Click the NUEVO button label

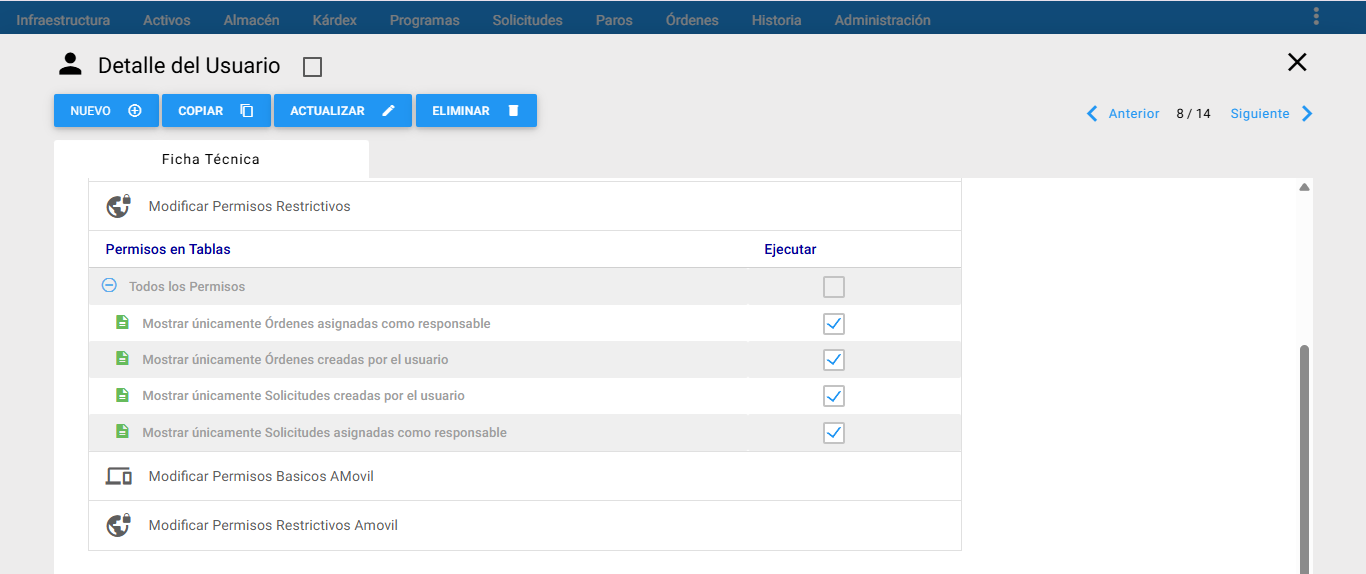point(90,111)
